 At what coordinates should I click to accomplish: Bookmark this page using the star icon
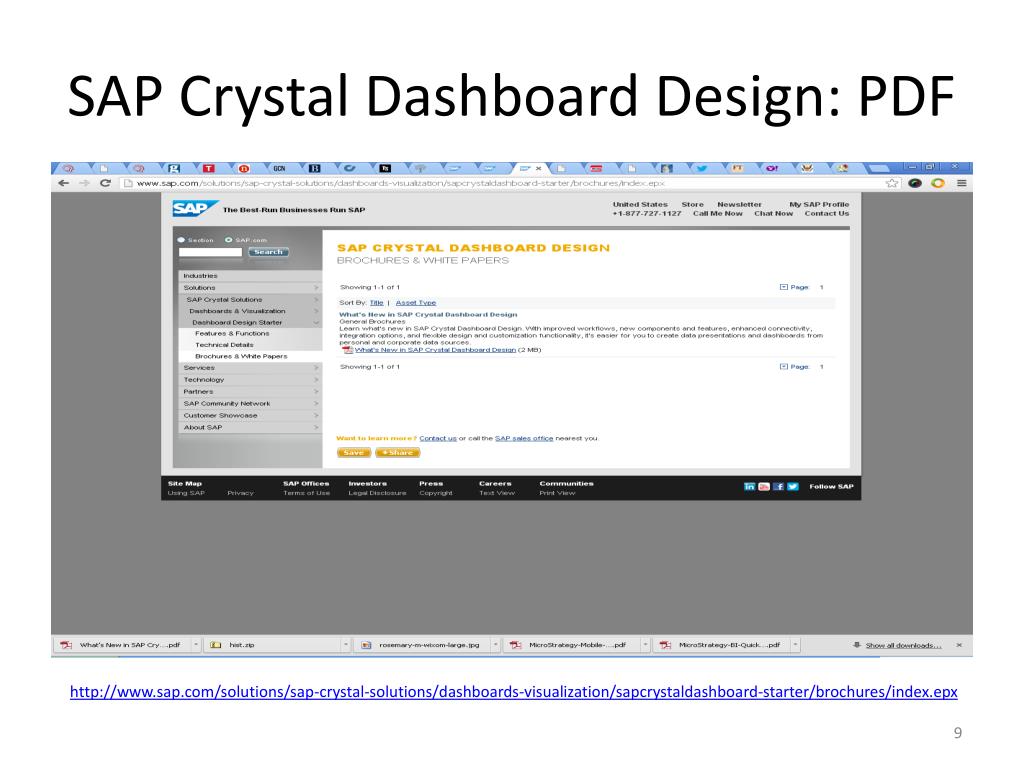click(x=891, y=184)
